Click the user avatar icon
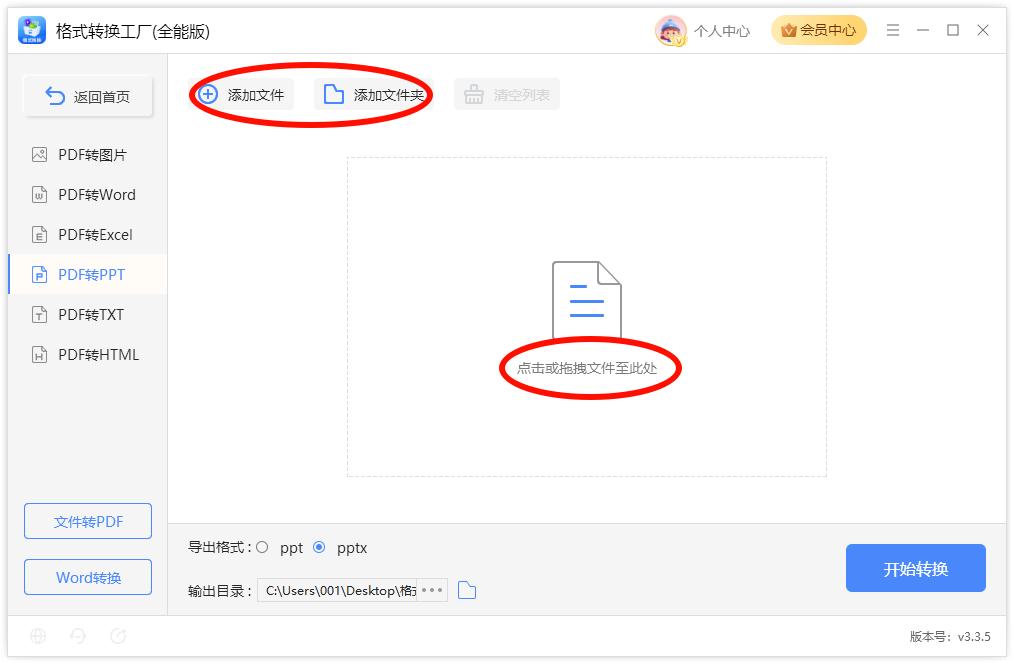The height and width of the screenshot is (664, 1014). coord(671,30)
